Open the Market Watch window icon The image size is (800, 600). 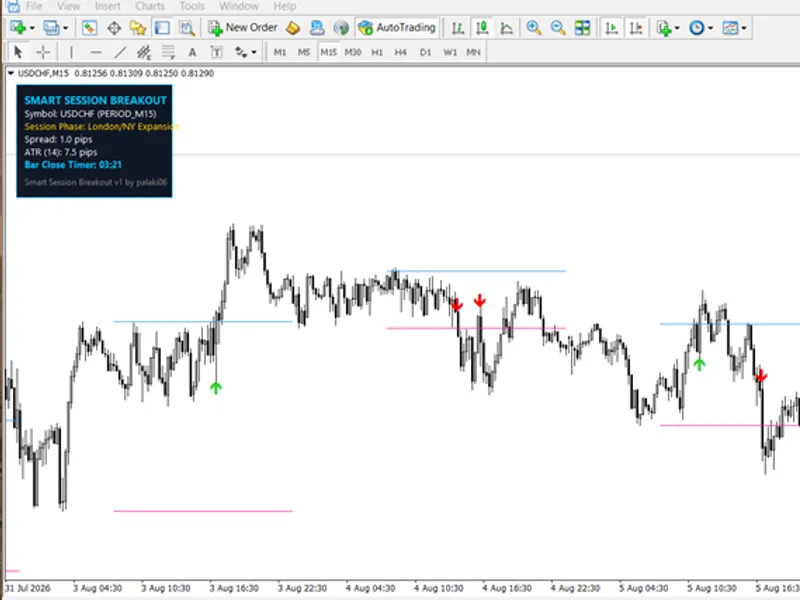[x=90, y=28]
